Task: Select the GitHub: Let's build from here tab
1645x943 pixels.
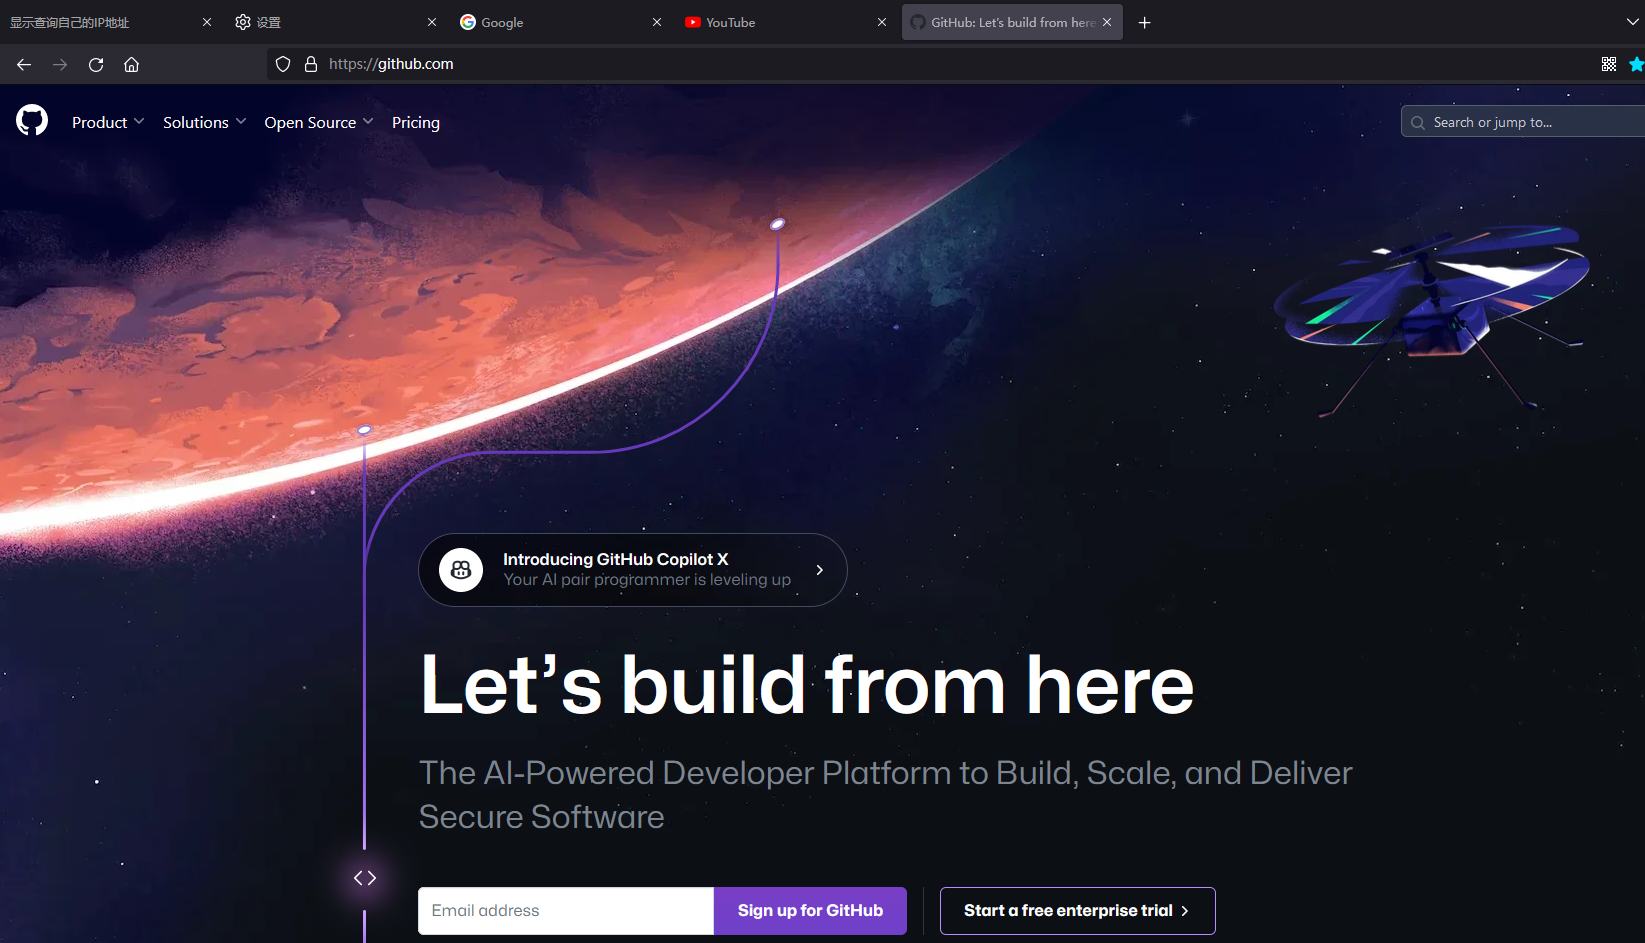Action: pos(1012,22)
